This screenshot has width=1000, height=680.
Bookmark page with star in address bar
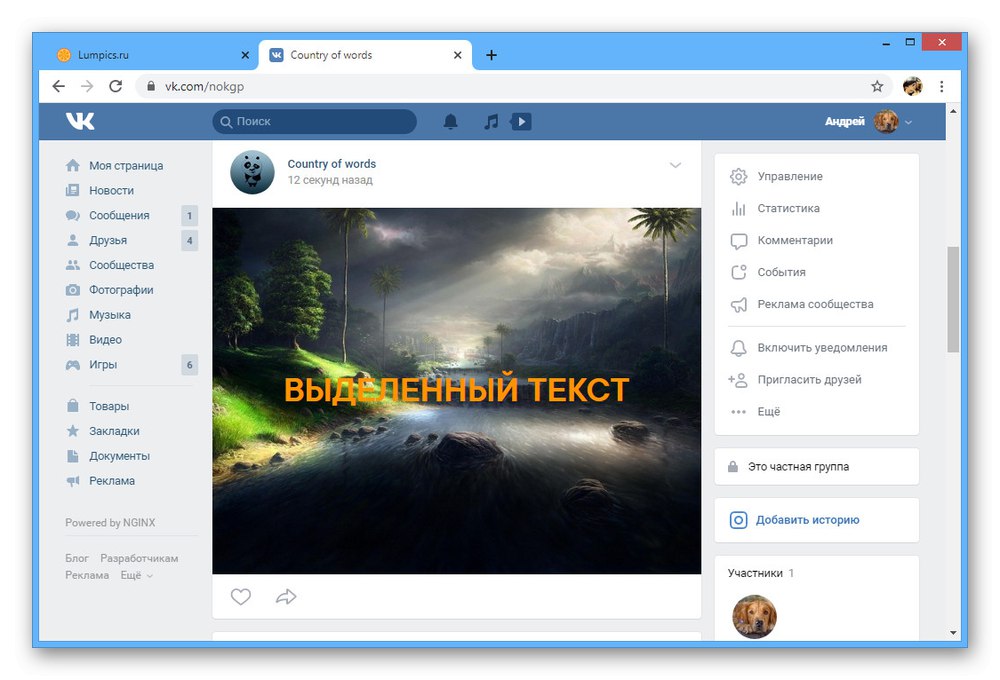coord(877,86)
